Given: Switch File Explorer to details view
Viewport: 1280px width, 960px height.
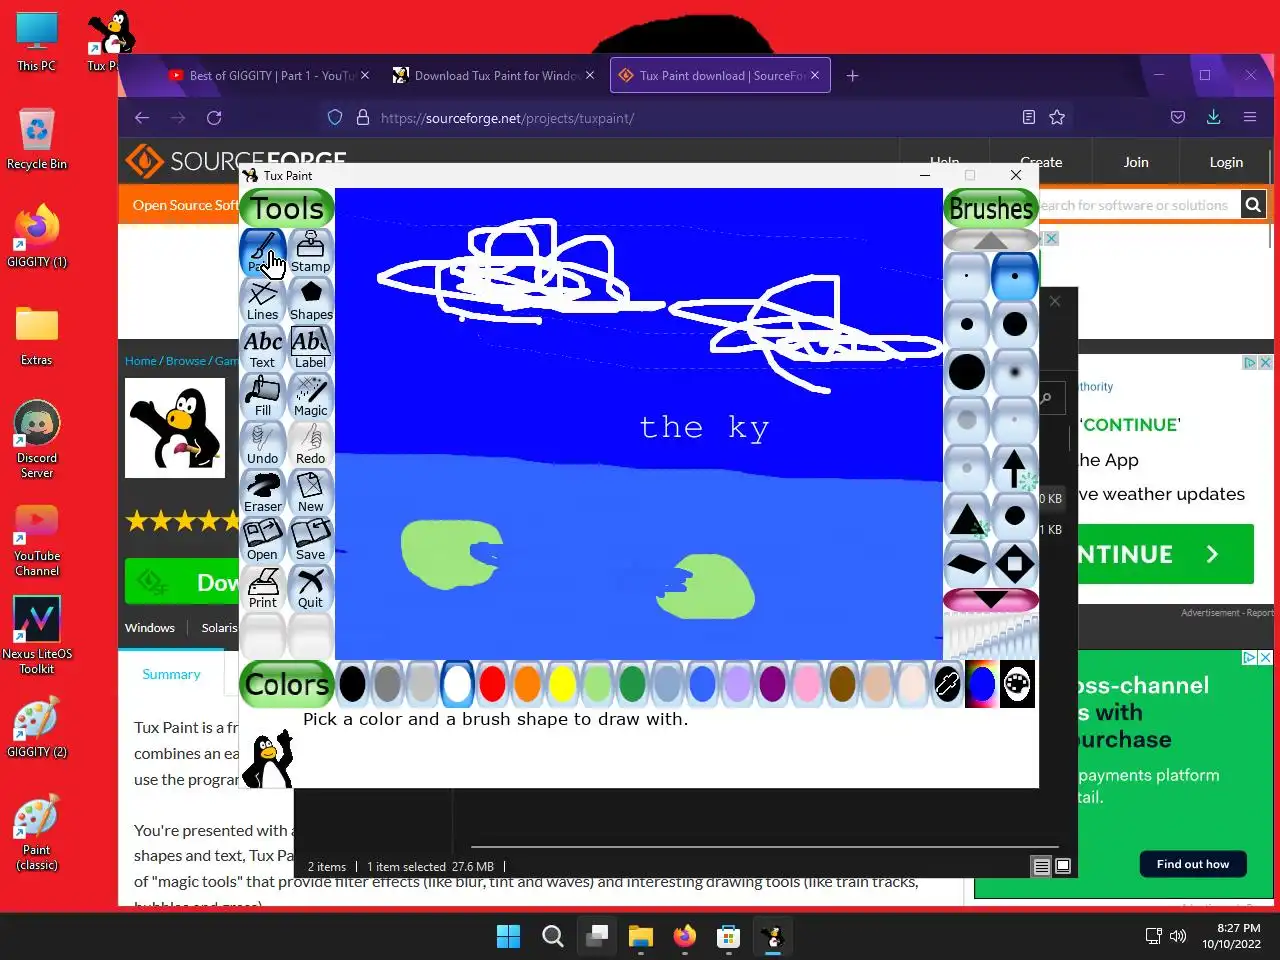Looking at the screenshot, I should click(x=1041, y=866).
